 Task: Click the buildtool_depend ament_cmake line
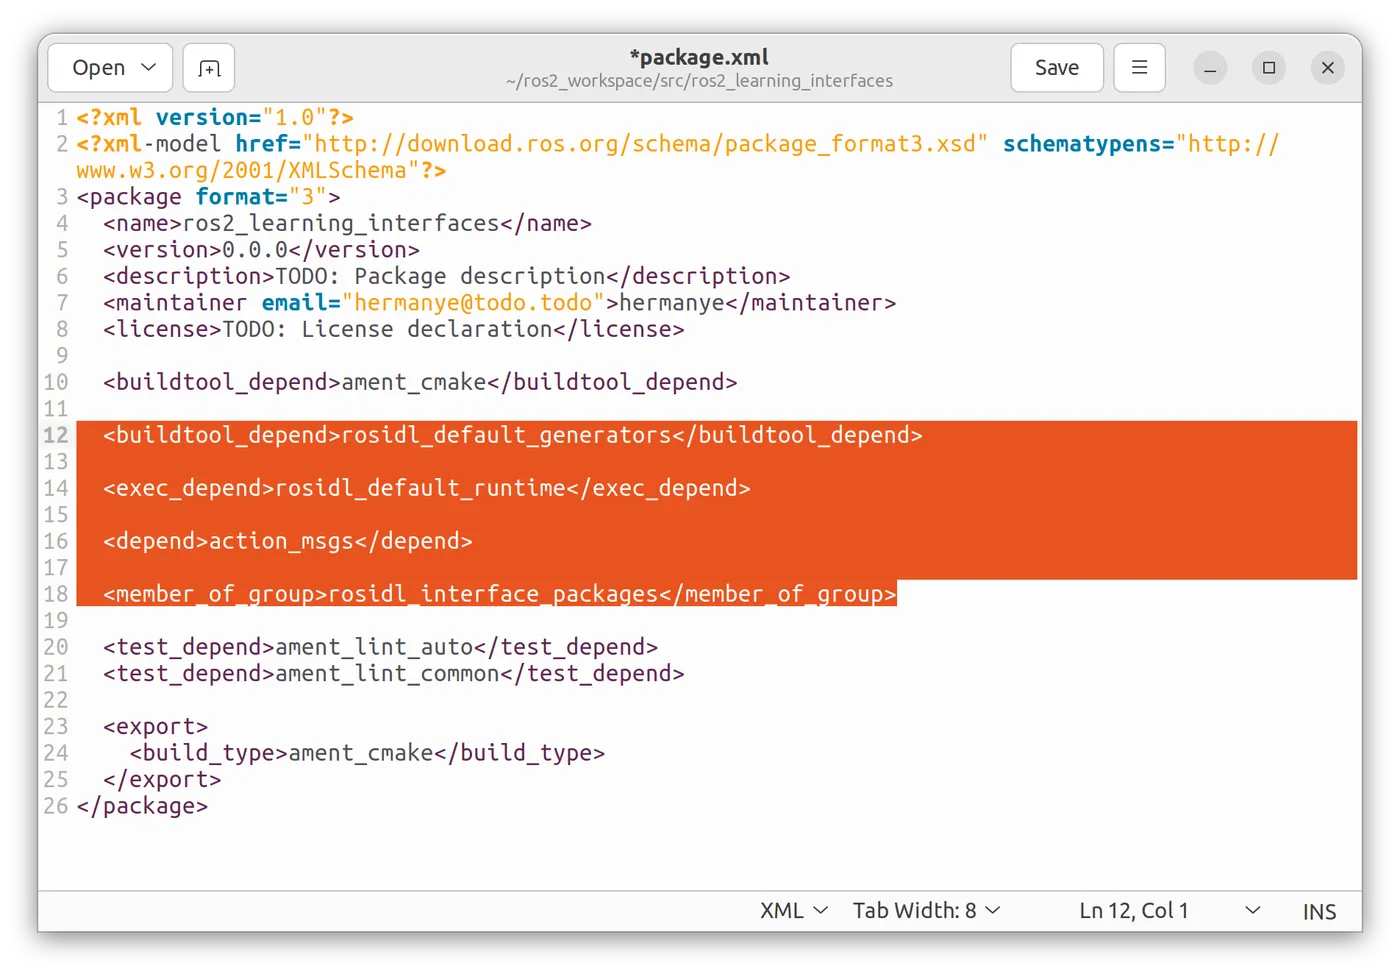(420, 382)
